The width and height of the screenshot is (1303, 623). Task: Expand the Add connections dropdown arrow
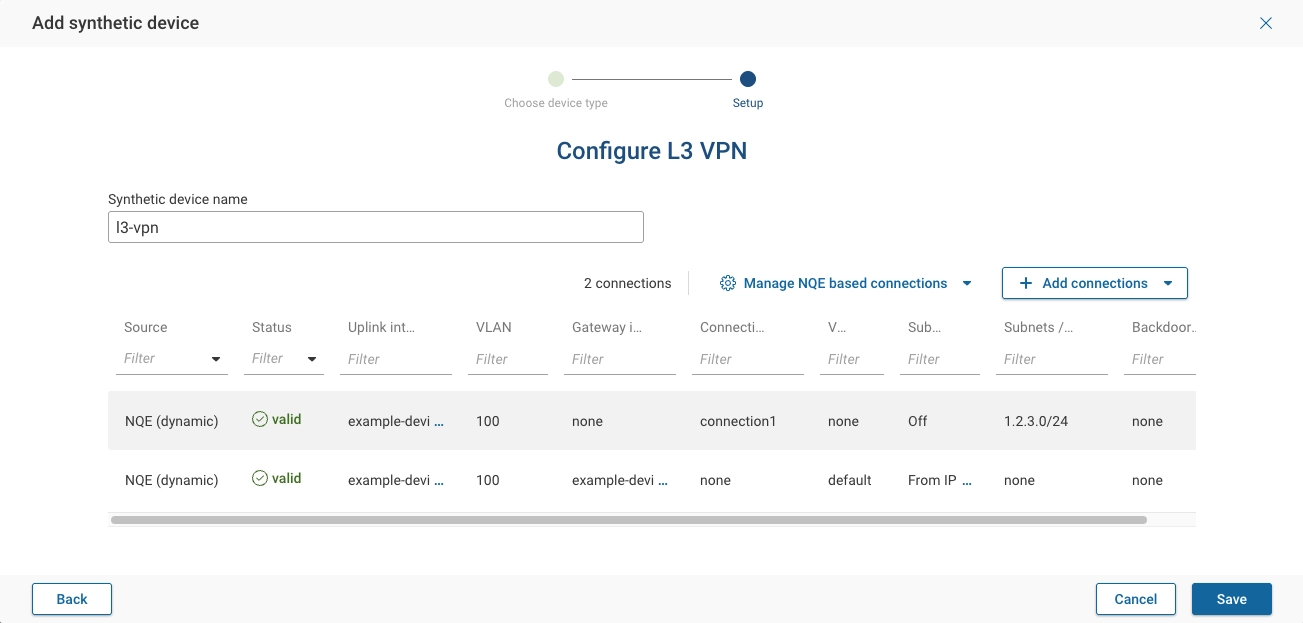[x=1167, y=283]
